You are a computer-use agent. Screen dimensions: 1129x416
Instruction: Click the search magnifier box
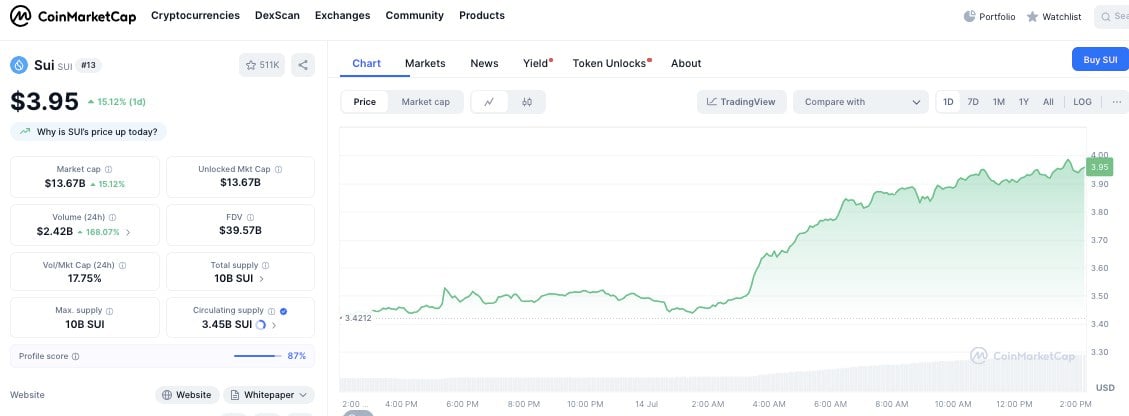click(1112, 16)
